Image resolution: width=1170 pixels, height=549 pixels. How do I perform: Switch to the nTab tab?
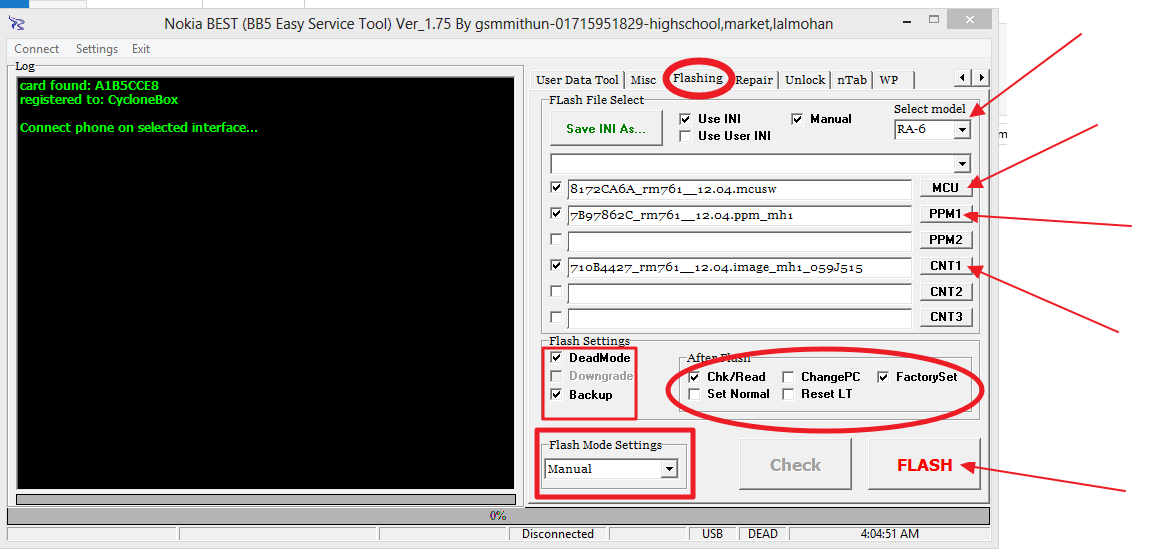coord(851,80)
